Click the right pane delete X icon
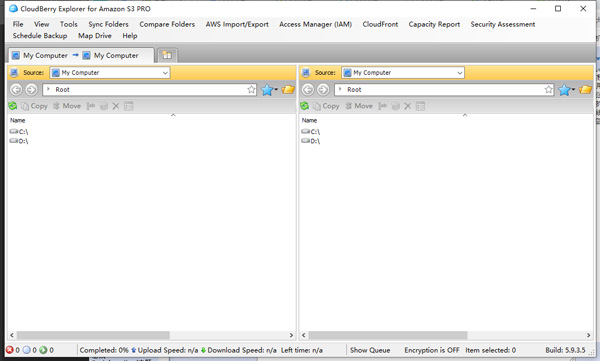Image resolution: width=600 pixels, height=361 pixels. [408, 106]
